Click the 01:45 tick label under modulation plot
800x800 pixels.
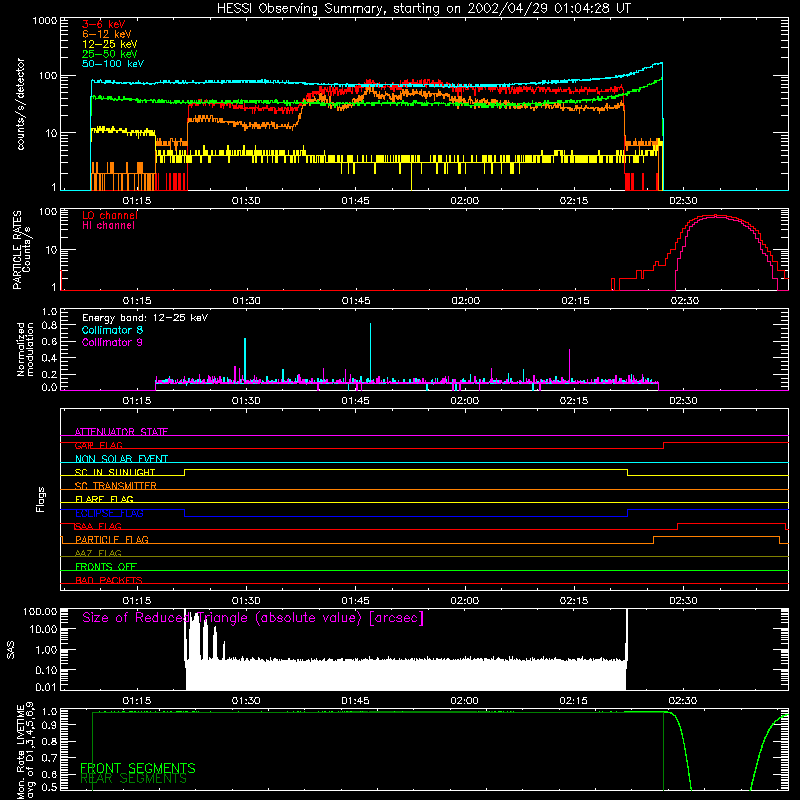355,401
